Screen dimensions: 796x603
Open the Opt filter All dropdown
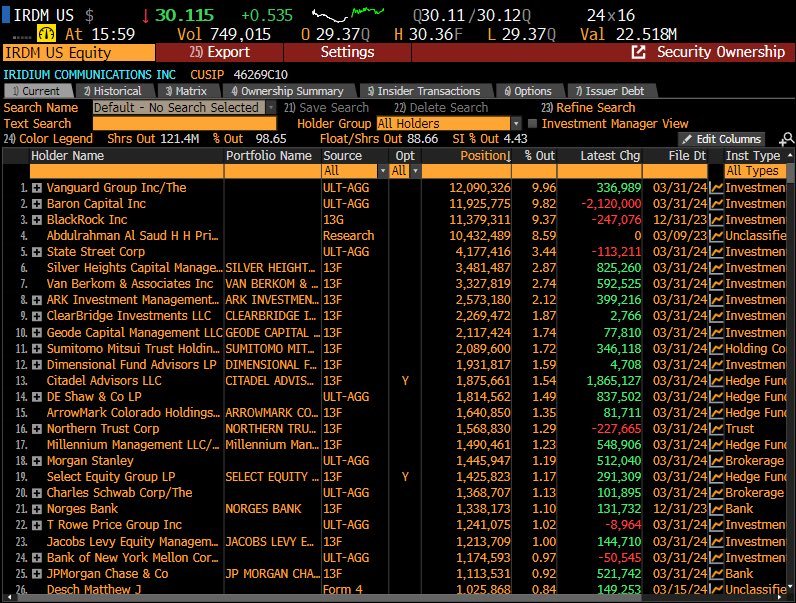[x=415, y=171]
